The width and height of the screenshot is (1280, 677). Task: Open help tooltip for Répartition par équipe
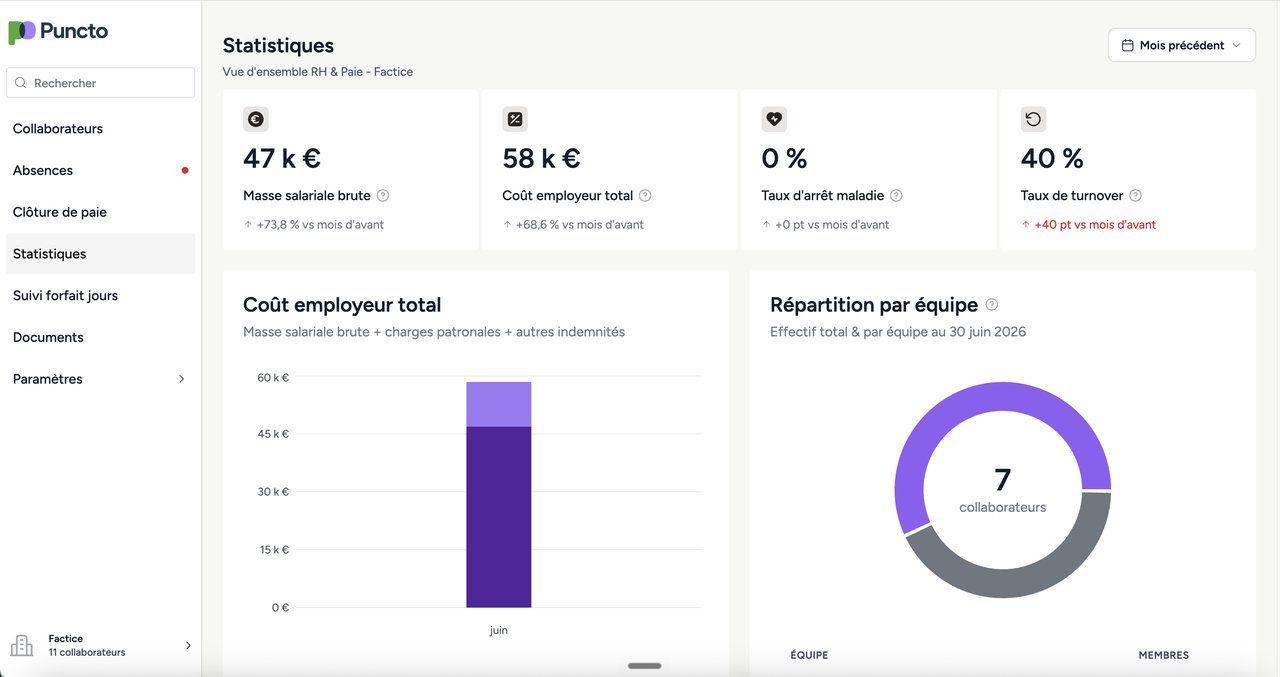(x=992, y=305)
